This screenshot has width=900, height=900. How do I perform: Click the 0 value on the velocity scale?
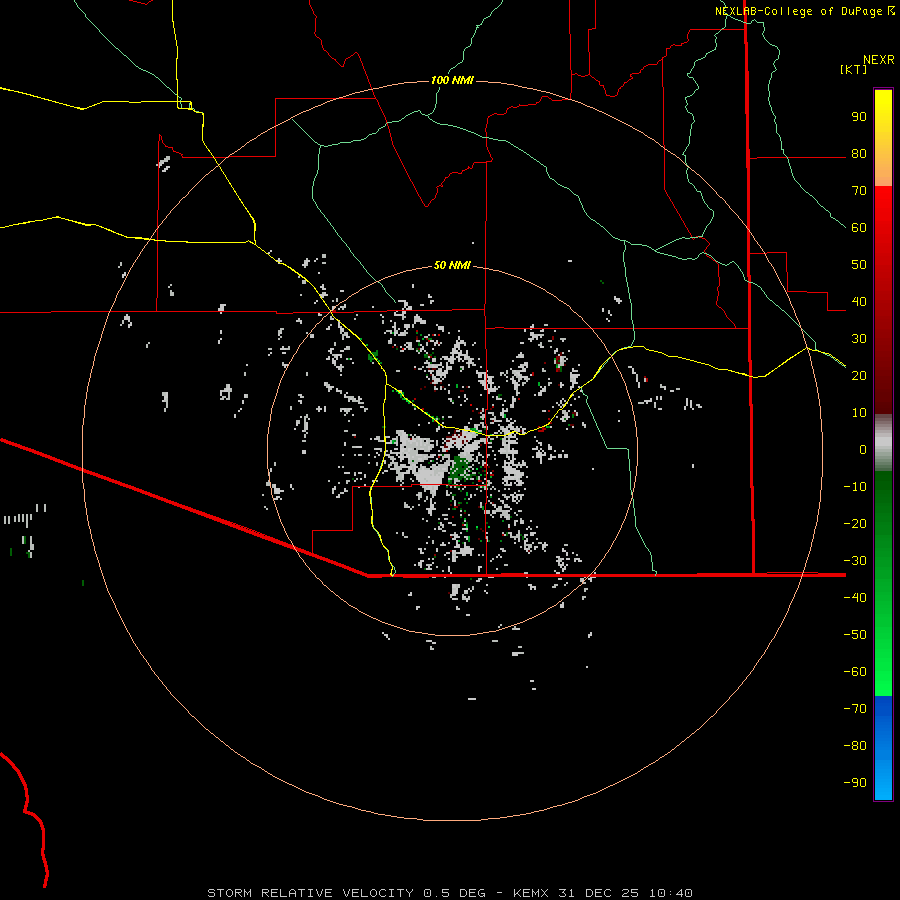click(x=863, y=450)
